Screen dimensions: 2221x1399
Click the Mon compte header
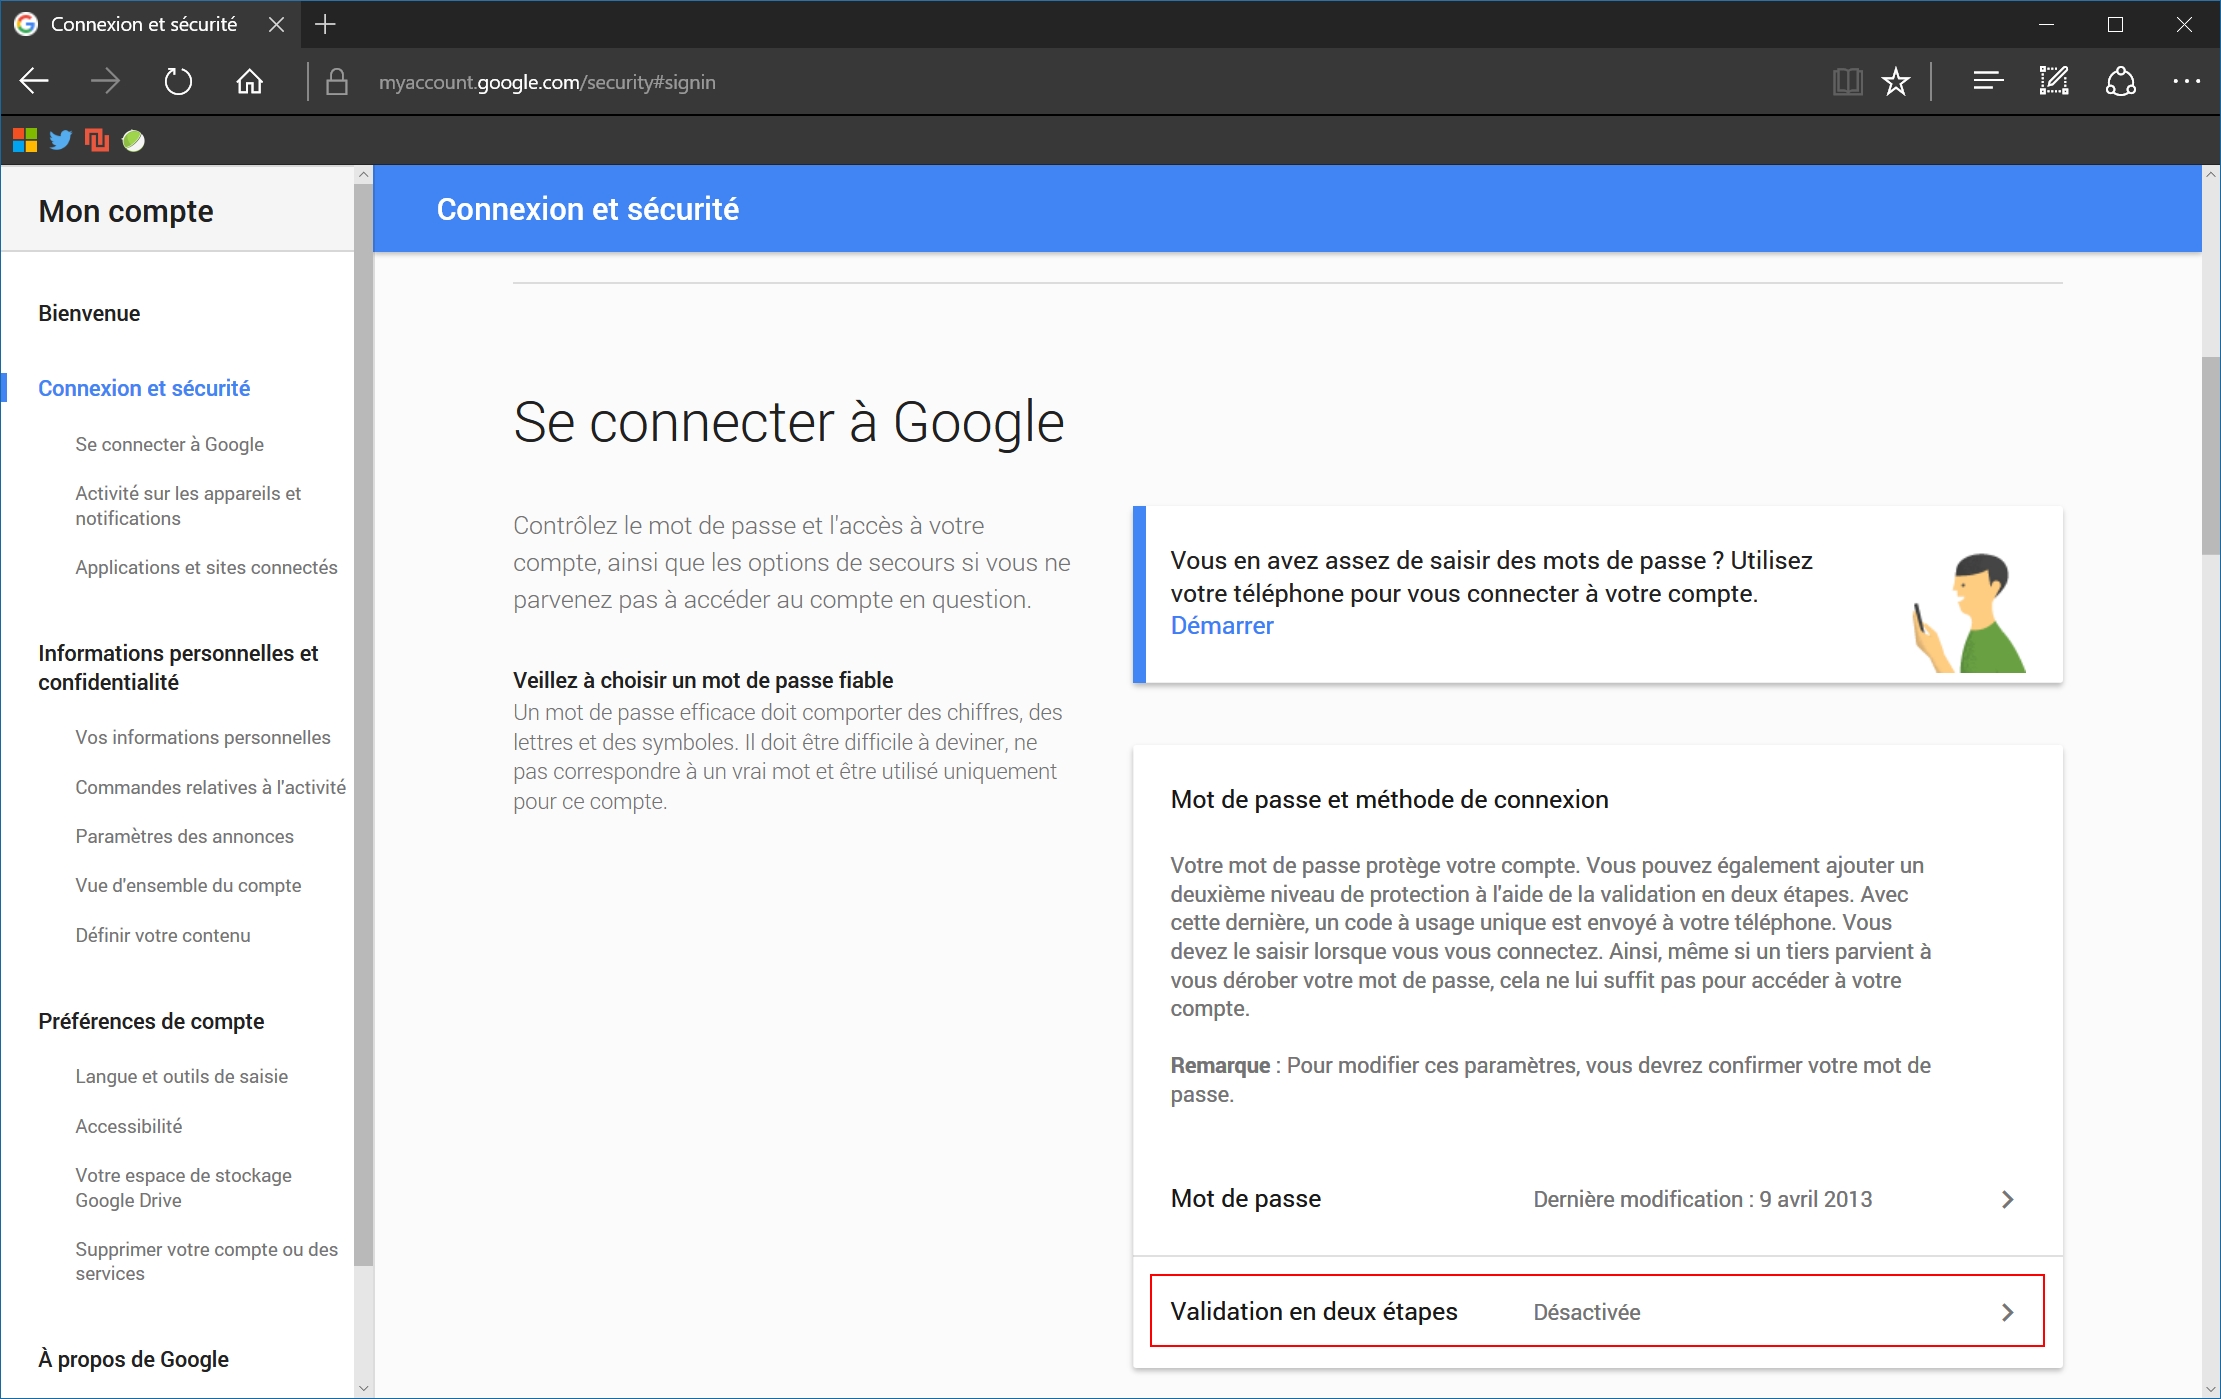[126, 211]
